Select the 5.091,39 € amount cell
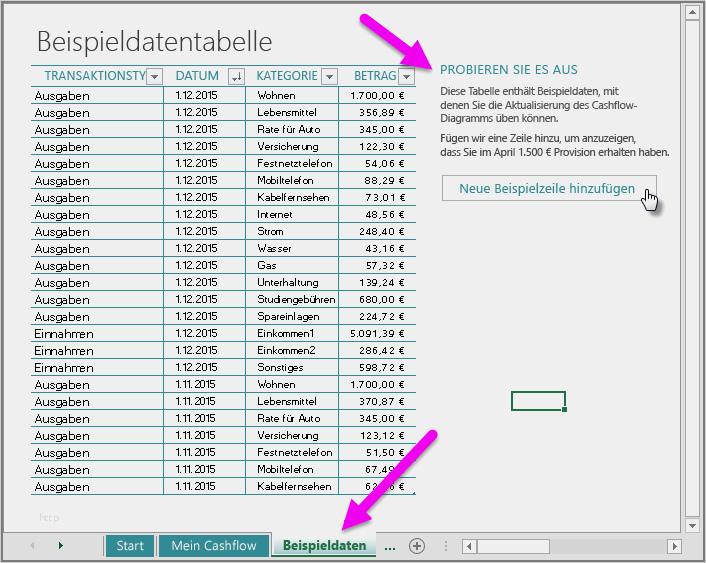 pyautogui.click(x=377, y=333)
